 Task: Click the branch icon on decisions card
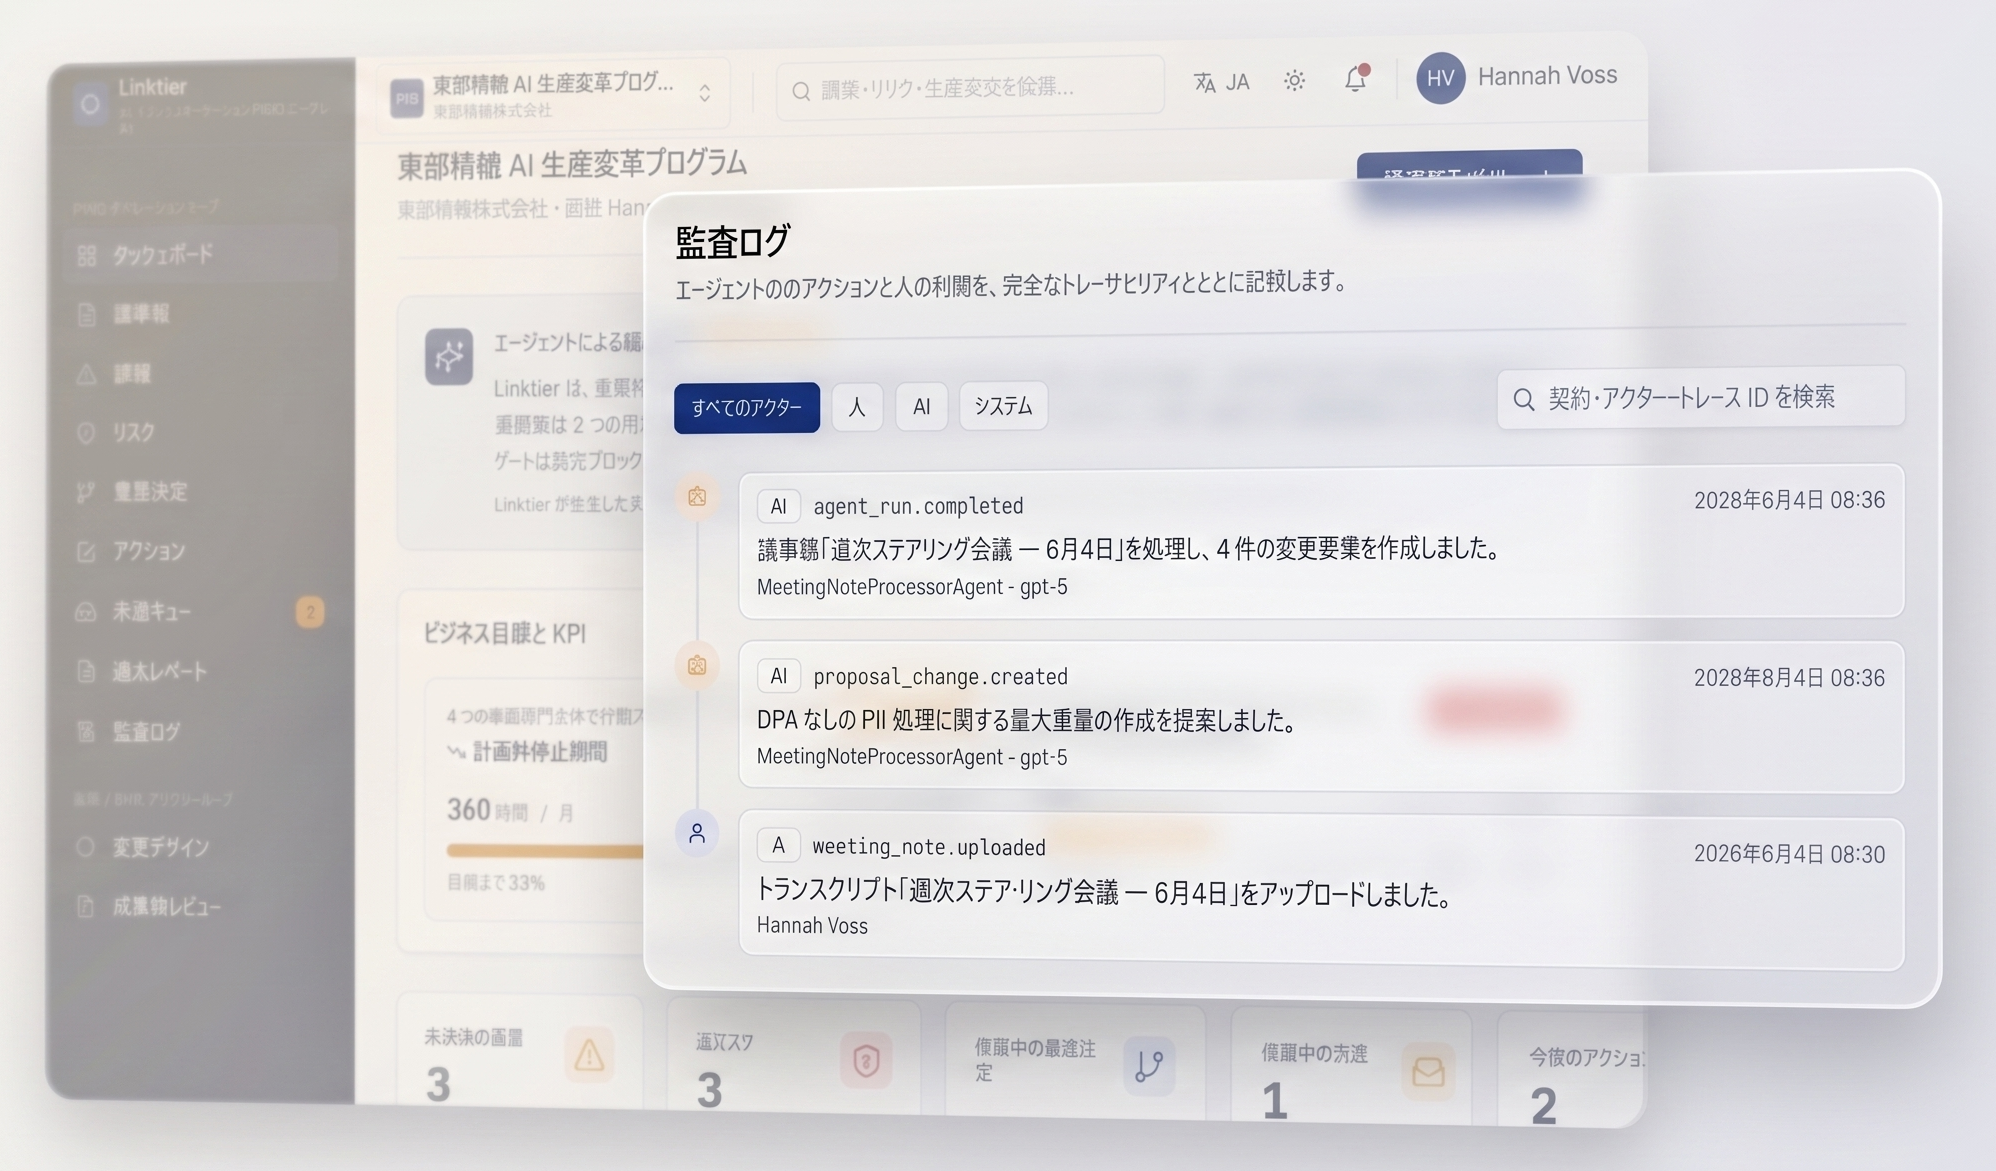1149,1066
